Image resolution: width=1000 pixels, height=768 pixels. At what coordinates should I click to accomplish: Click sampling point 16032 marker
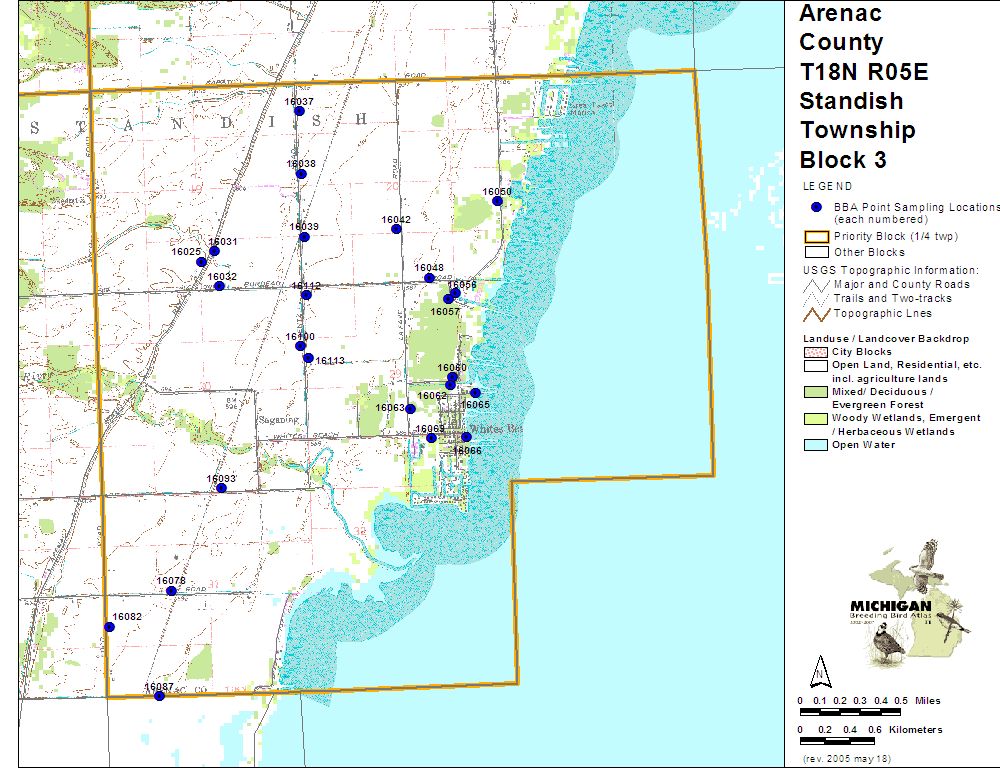click(x=219, y=286)
